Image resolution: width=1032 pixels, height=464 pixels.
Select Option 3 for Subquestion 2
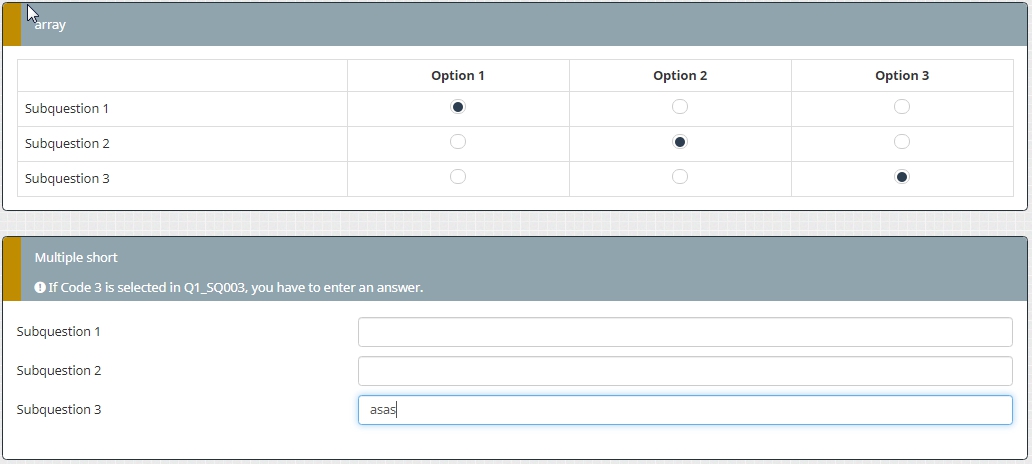click(902, 142)
